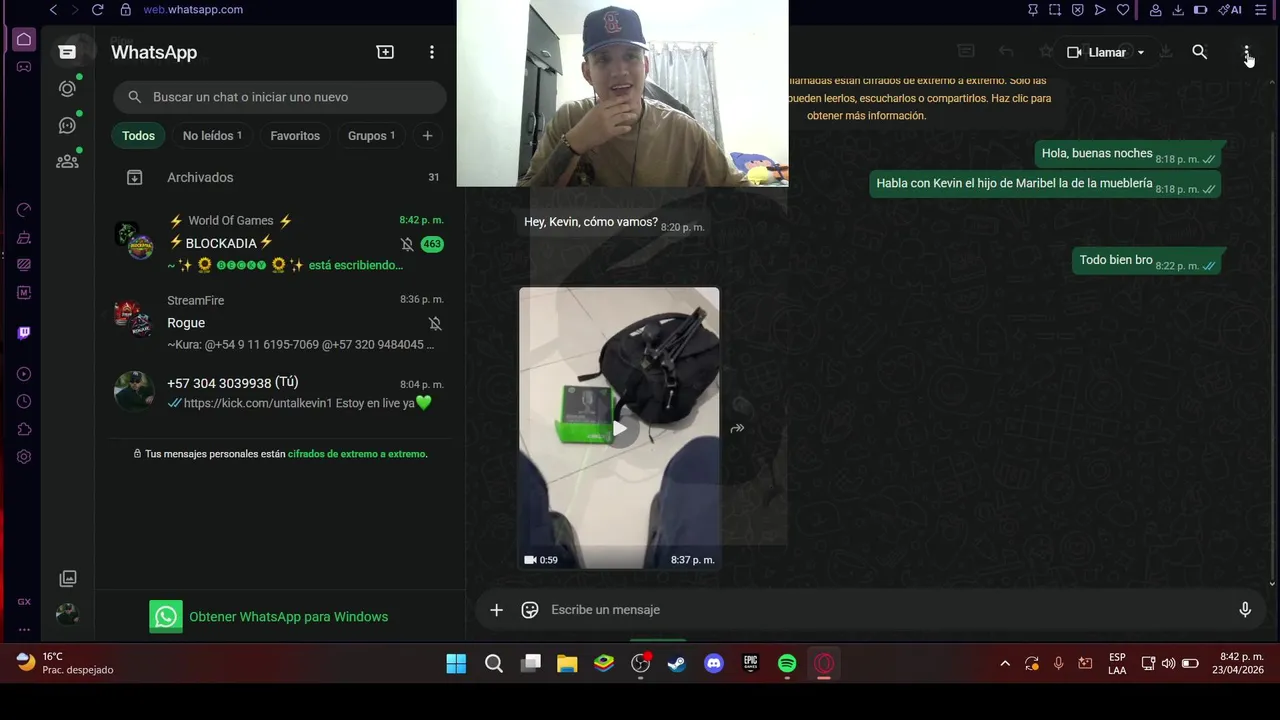The image size is (1280, 720).
Task: Open Opera sidebar history clock icon
Action: pos(24,401)
